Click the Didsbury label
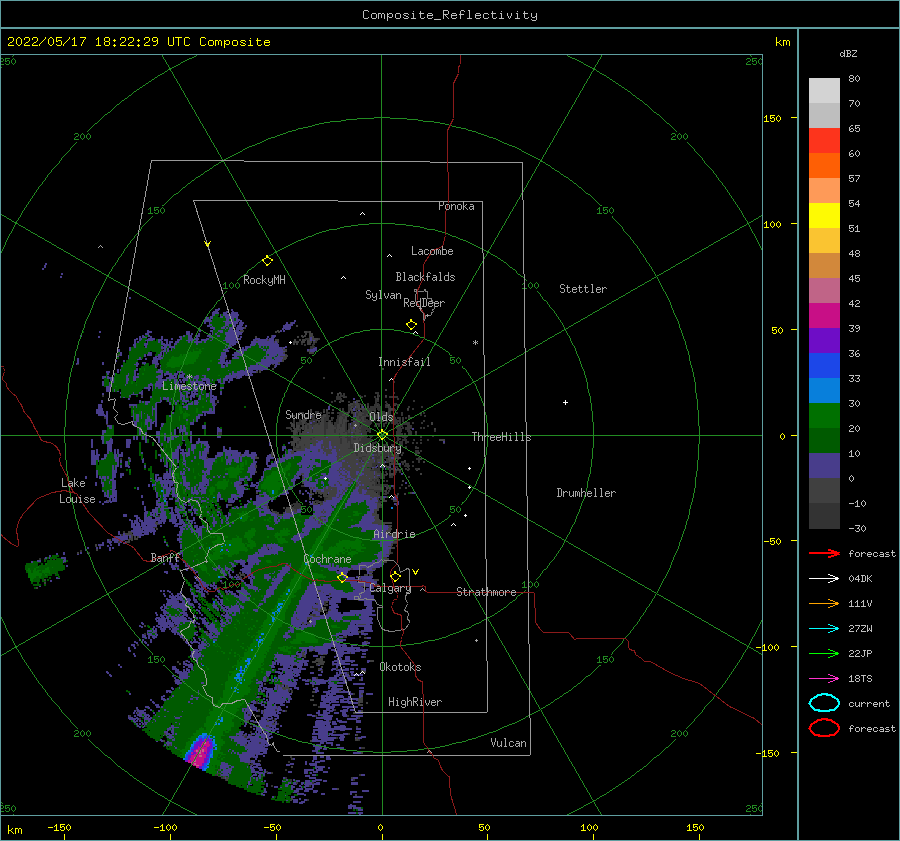Viewport: 900px width, 841px height. click(x=377, y=448)
